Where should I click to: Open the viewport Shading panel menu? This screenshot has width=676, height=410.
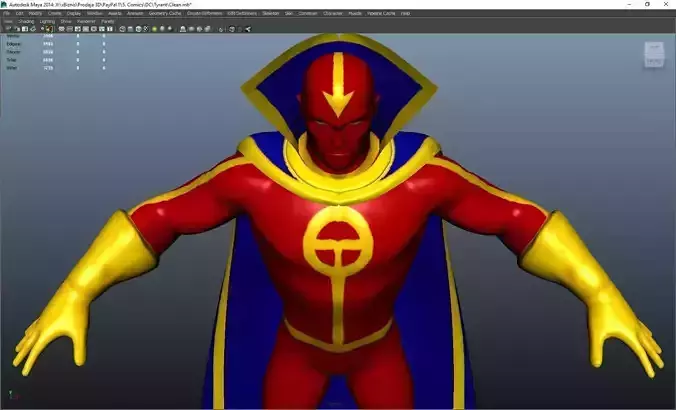pos(26,21)
